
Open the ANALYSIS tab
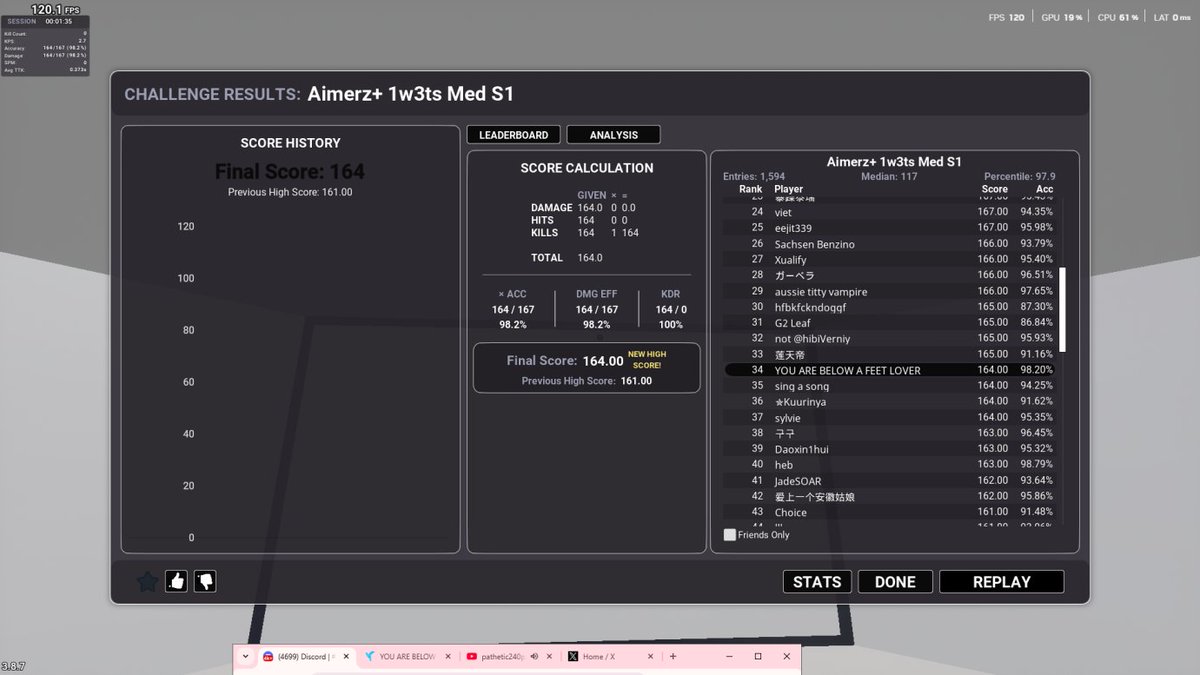tap(613, 135)
